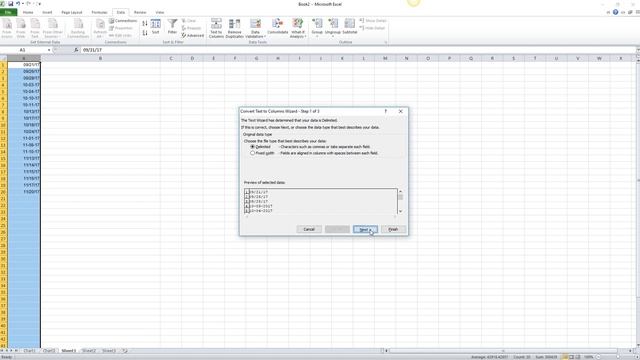Open the Insert ribbon tab

47,12
